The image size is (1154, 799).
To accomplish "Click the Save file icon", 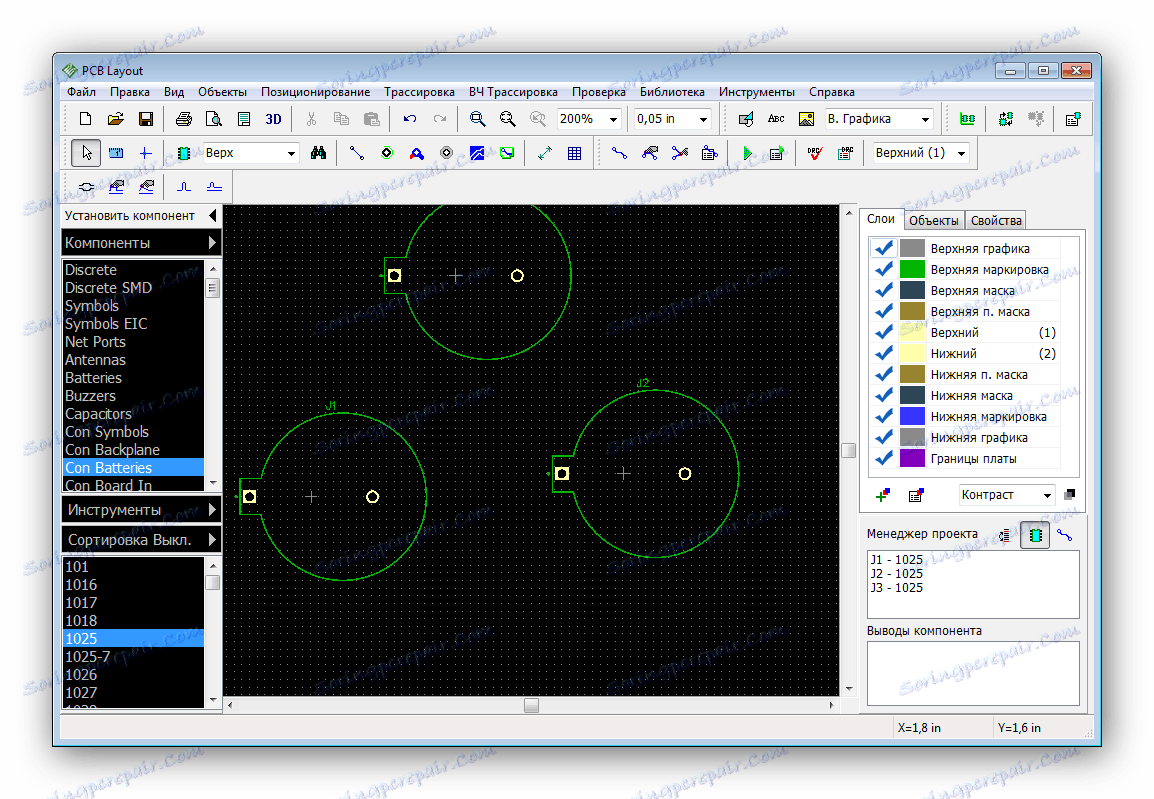I will (145, 119).
